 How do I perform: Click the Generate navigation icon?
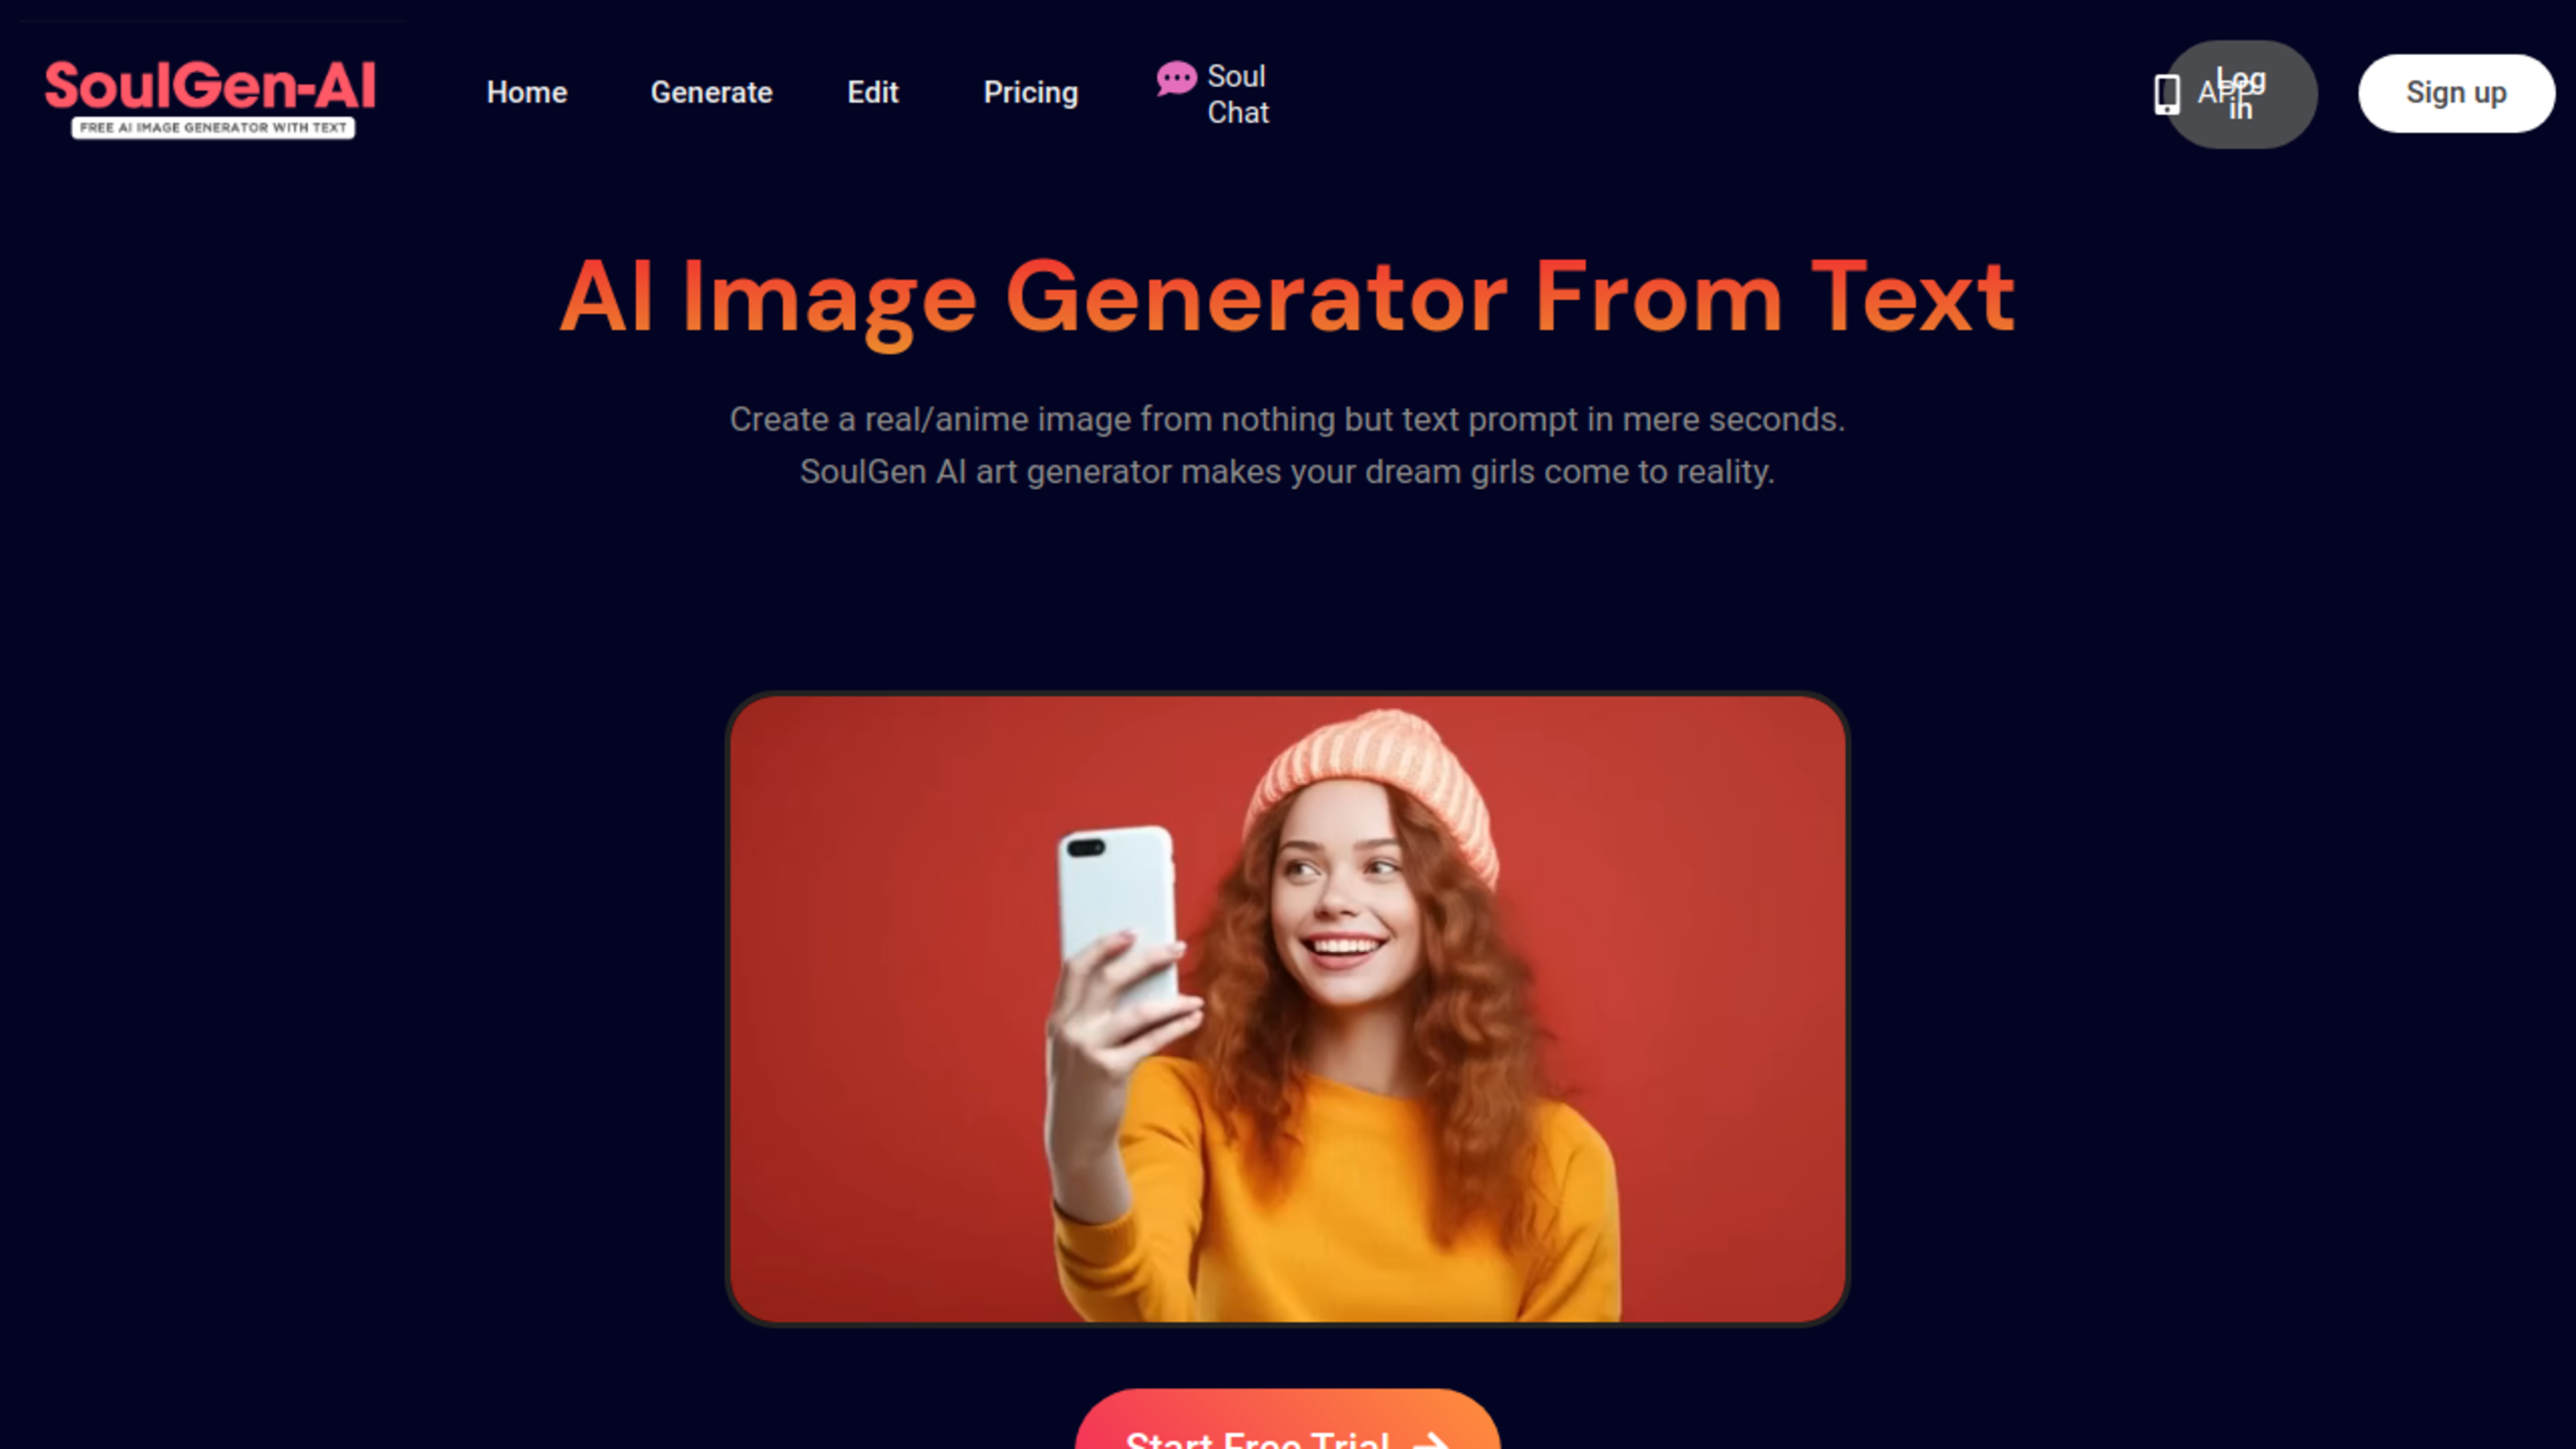click(x=711, y=92)
